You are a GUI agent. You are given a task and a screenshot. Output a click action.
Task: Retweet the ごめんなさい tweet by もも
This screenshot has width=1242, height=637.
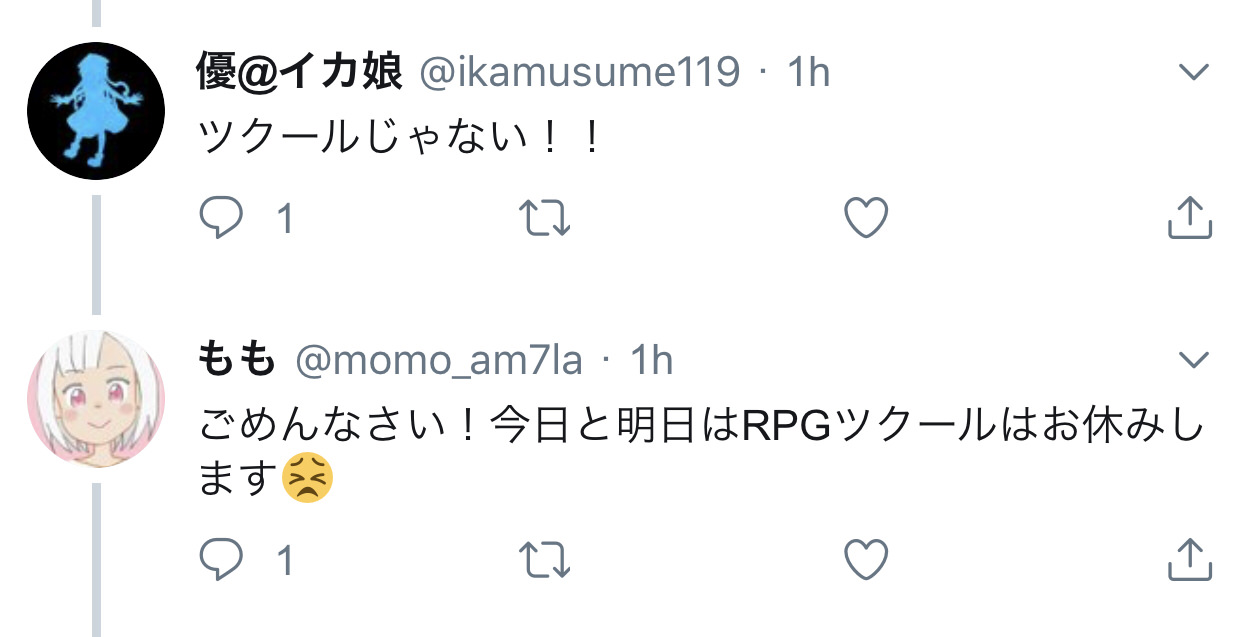pos(547,560)
